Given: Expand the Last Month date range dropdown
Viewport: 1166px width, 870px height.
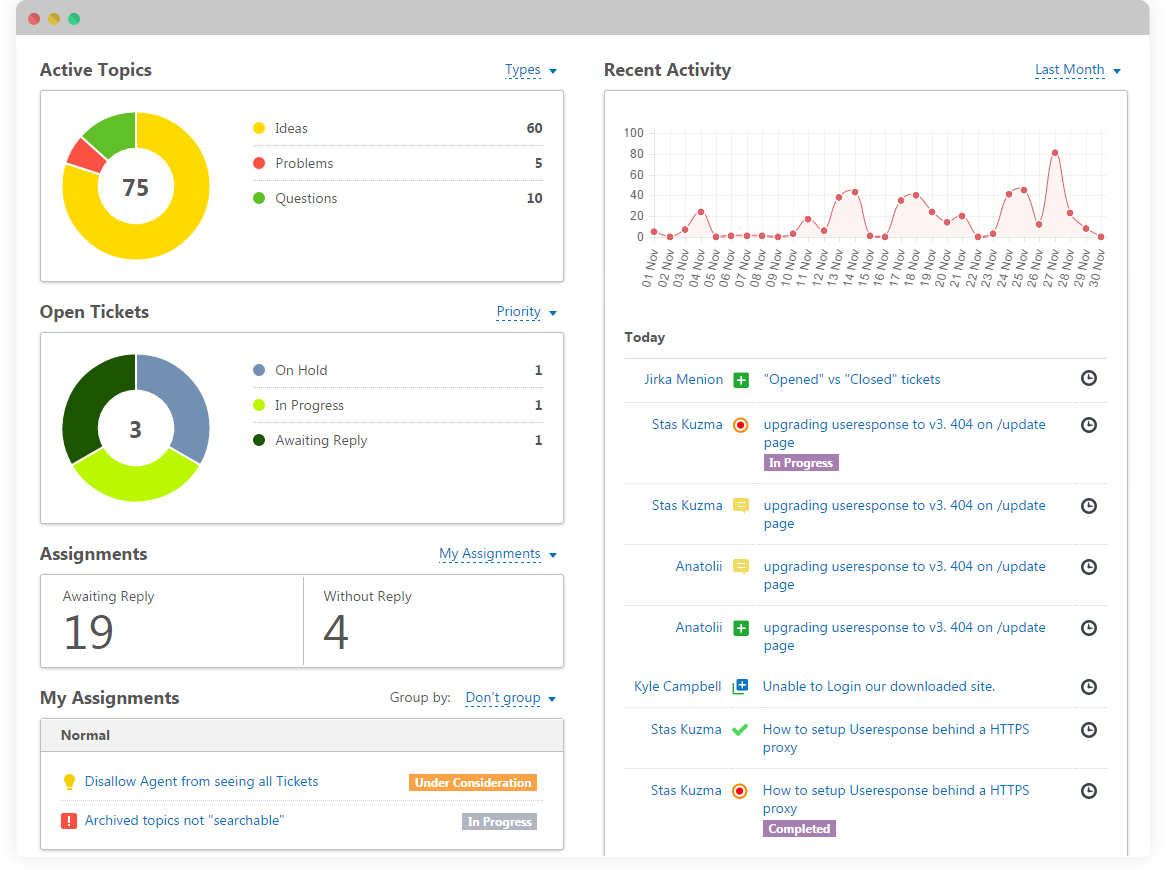Looking at the screenshot, I should point(1077,70).
